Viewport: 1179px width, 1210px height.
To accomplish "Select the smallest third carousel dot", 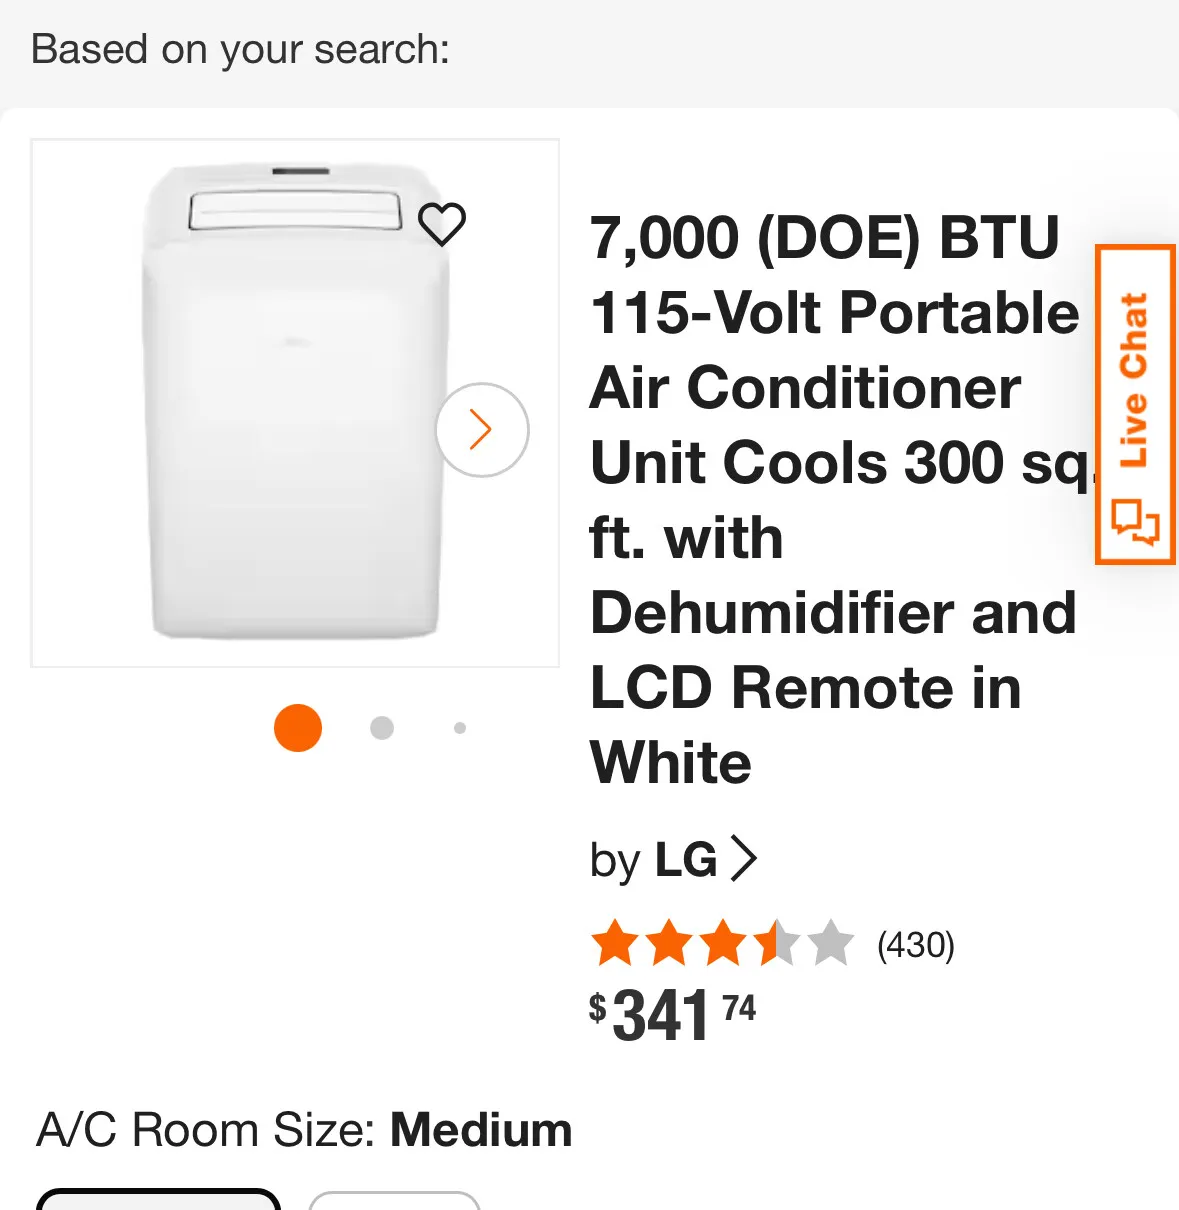I will click(x=460, y=728).
